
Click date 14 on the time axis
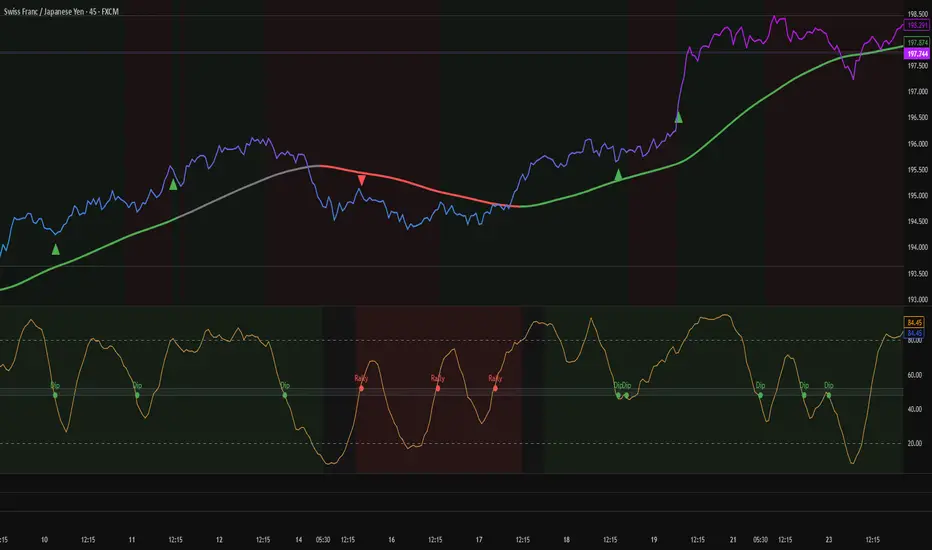299,540
